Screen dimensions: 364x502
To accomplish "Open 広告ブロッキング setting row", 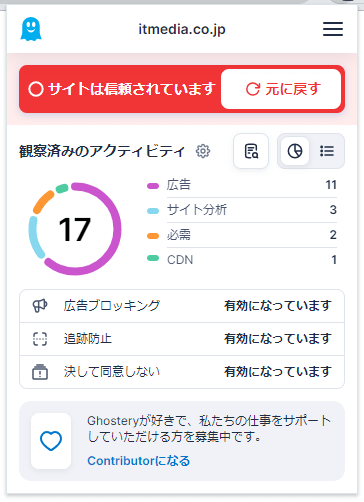I will coord(182,306).
